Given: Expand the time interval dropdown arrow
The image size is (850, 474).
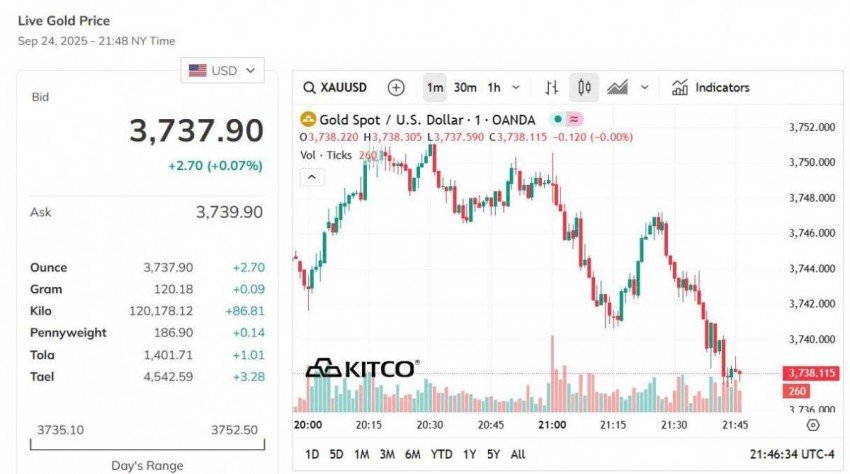Looking at the screenshot, I should pyautogui.click(x=516, y=88).
